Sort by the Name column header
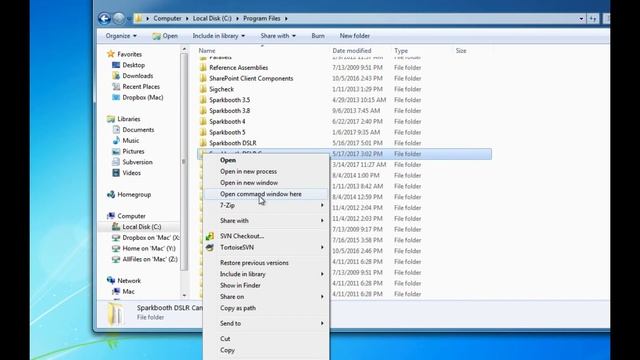 (x=207, y=51)
